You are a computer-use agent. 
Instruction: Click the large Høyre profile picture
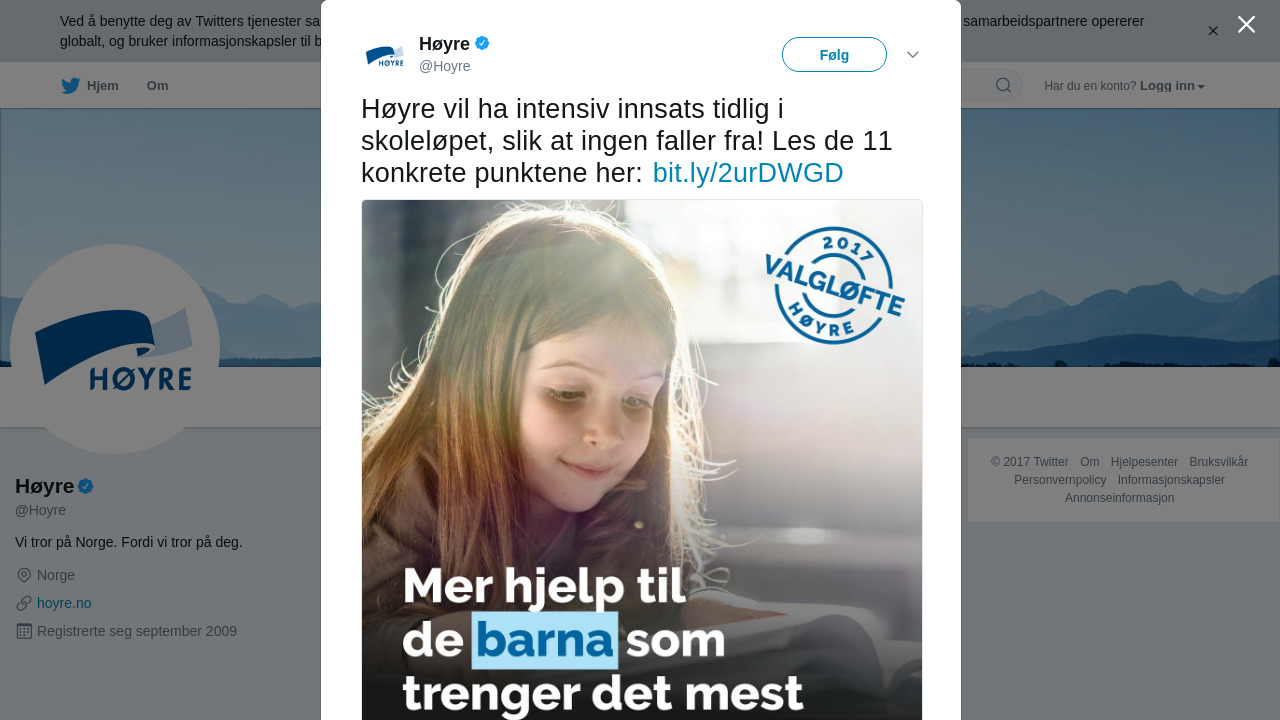click(x=115, y=349)
